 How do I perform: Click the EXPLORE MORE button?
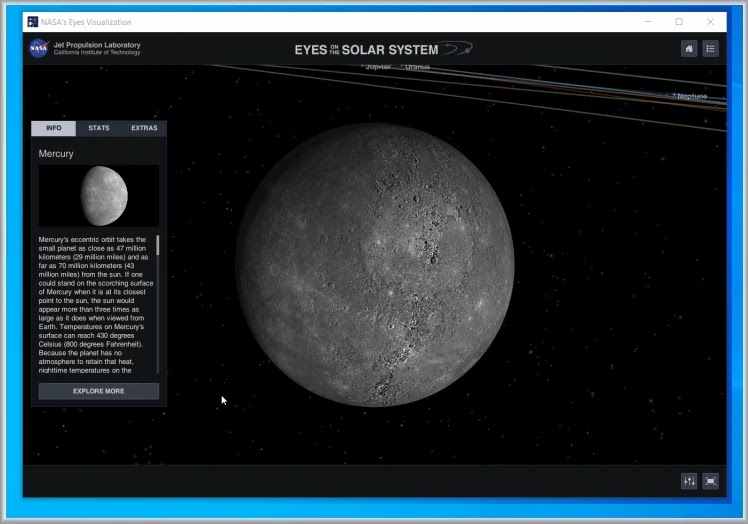pyautogui.click(x=99, y=391)
